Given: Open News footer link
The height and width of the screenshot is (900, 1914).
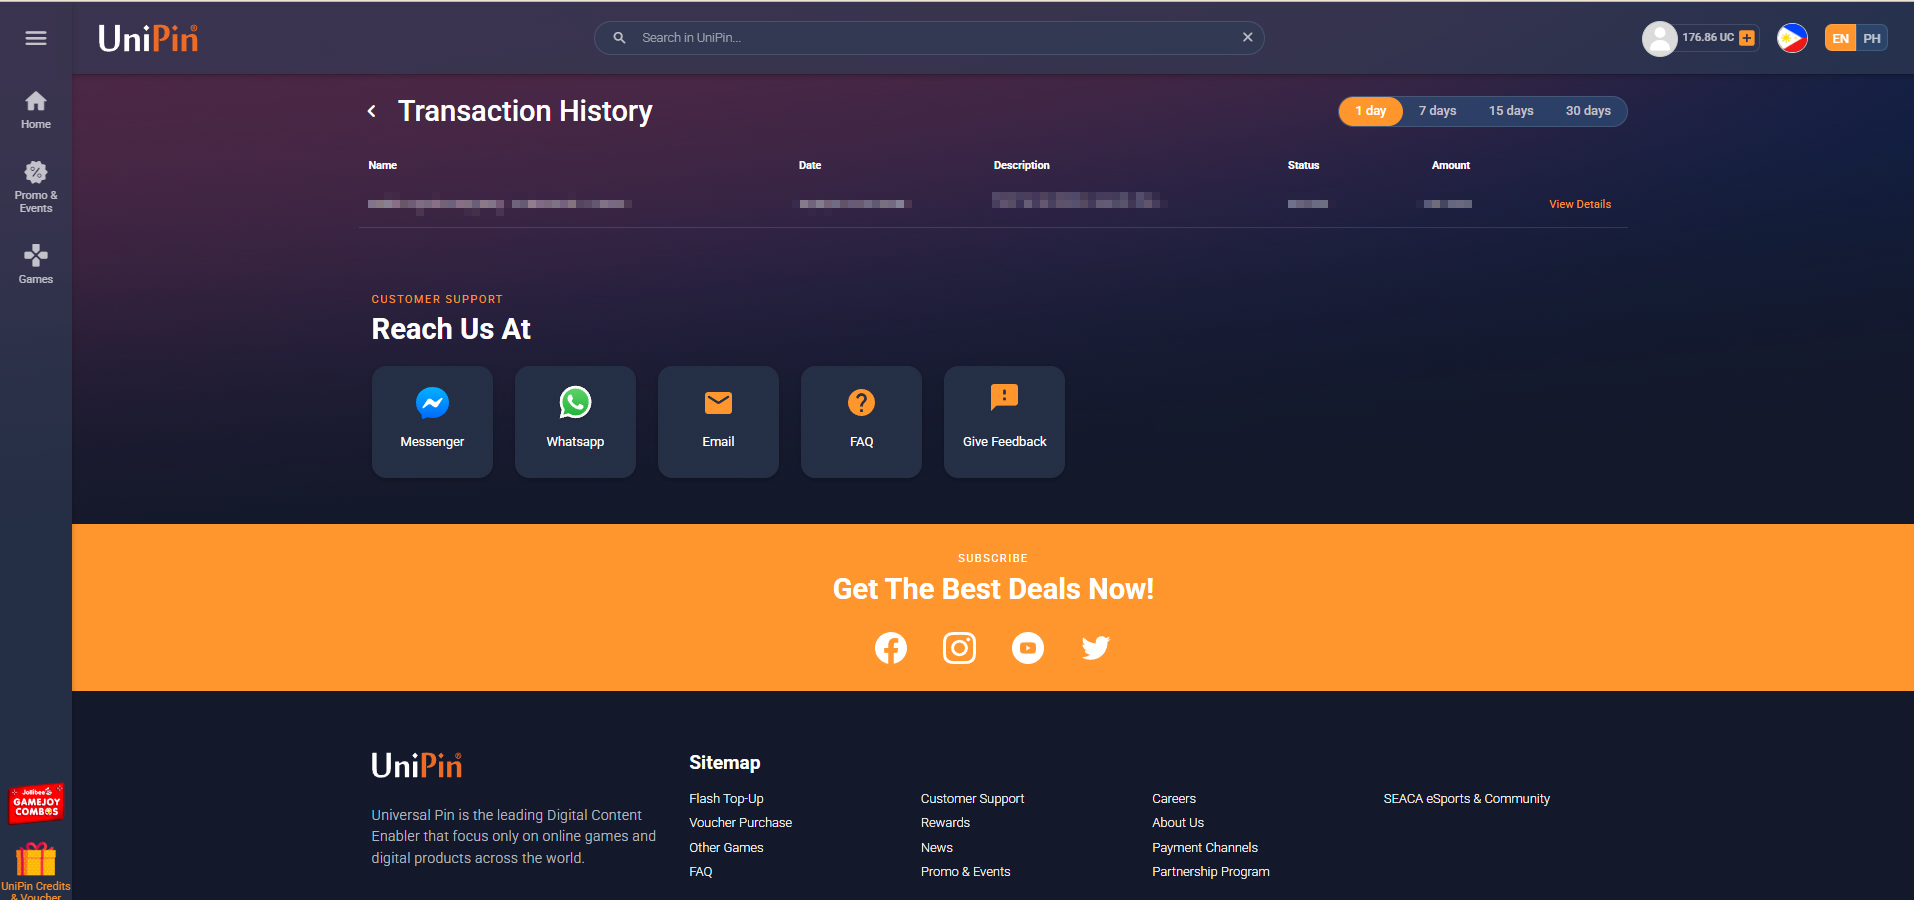Looking at the screenshot, I should [x=937, y=847].
